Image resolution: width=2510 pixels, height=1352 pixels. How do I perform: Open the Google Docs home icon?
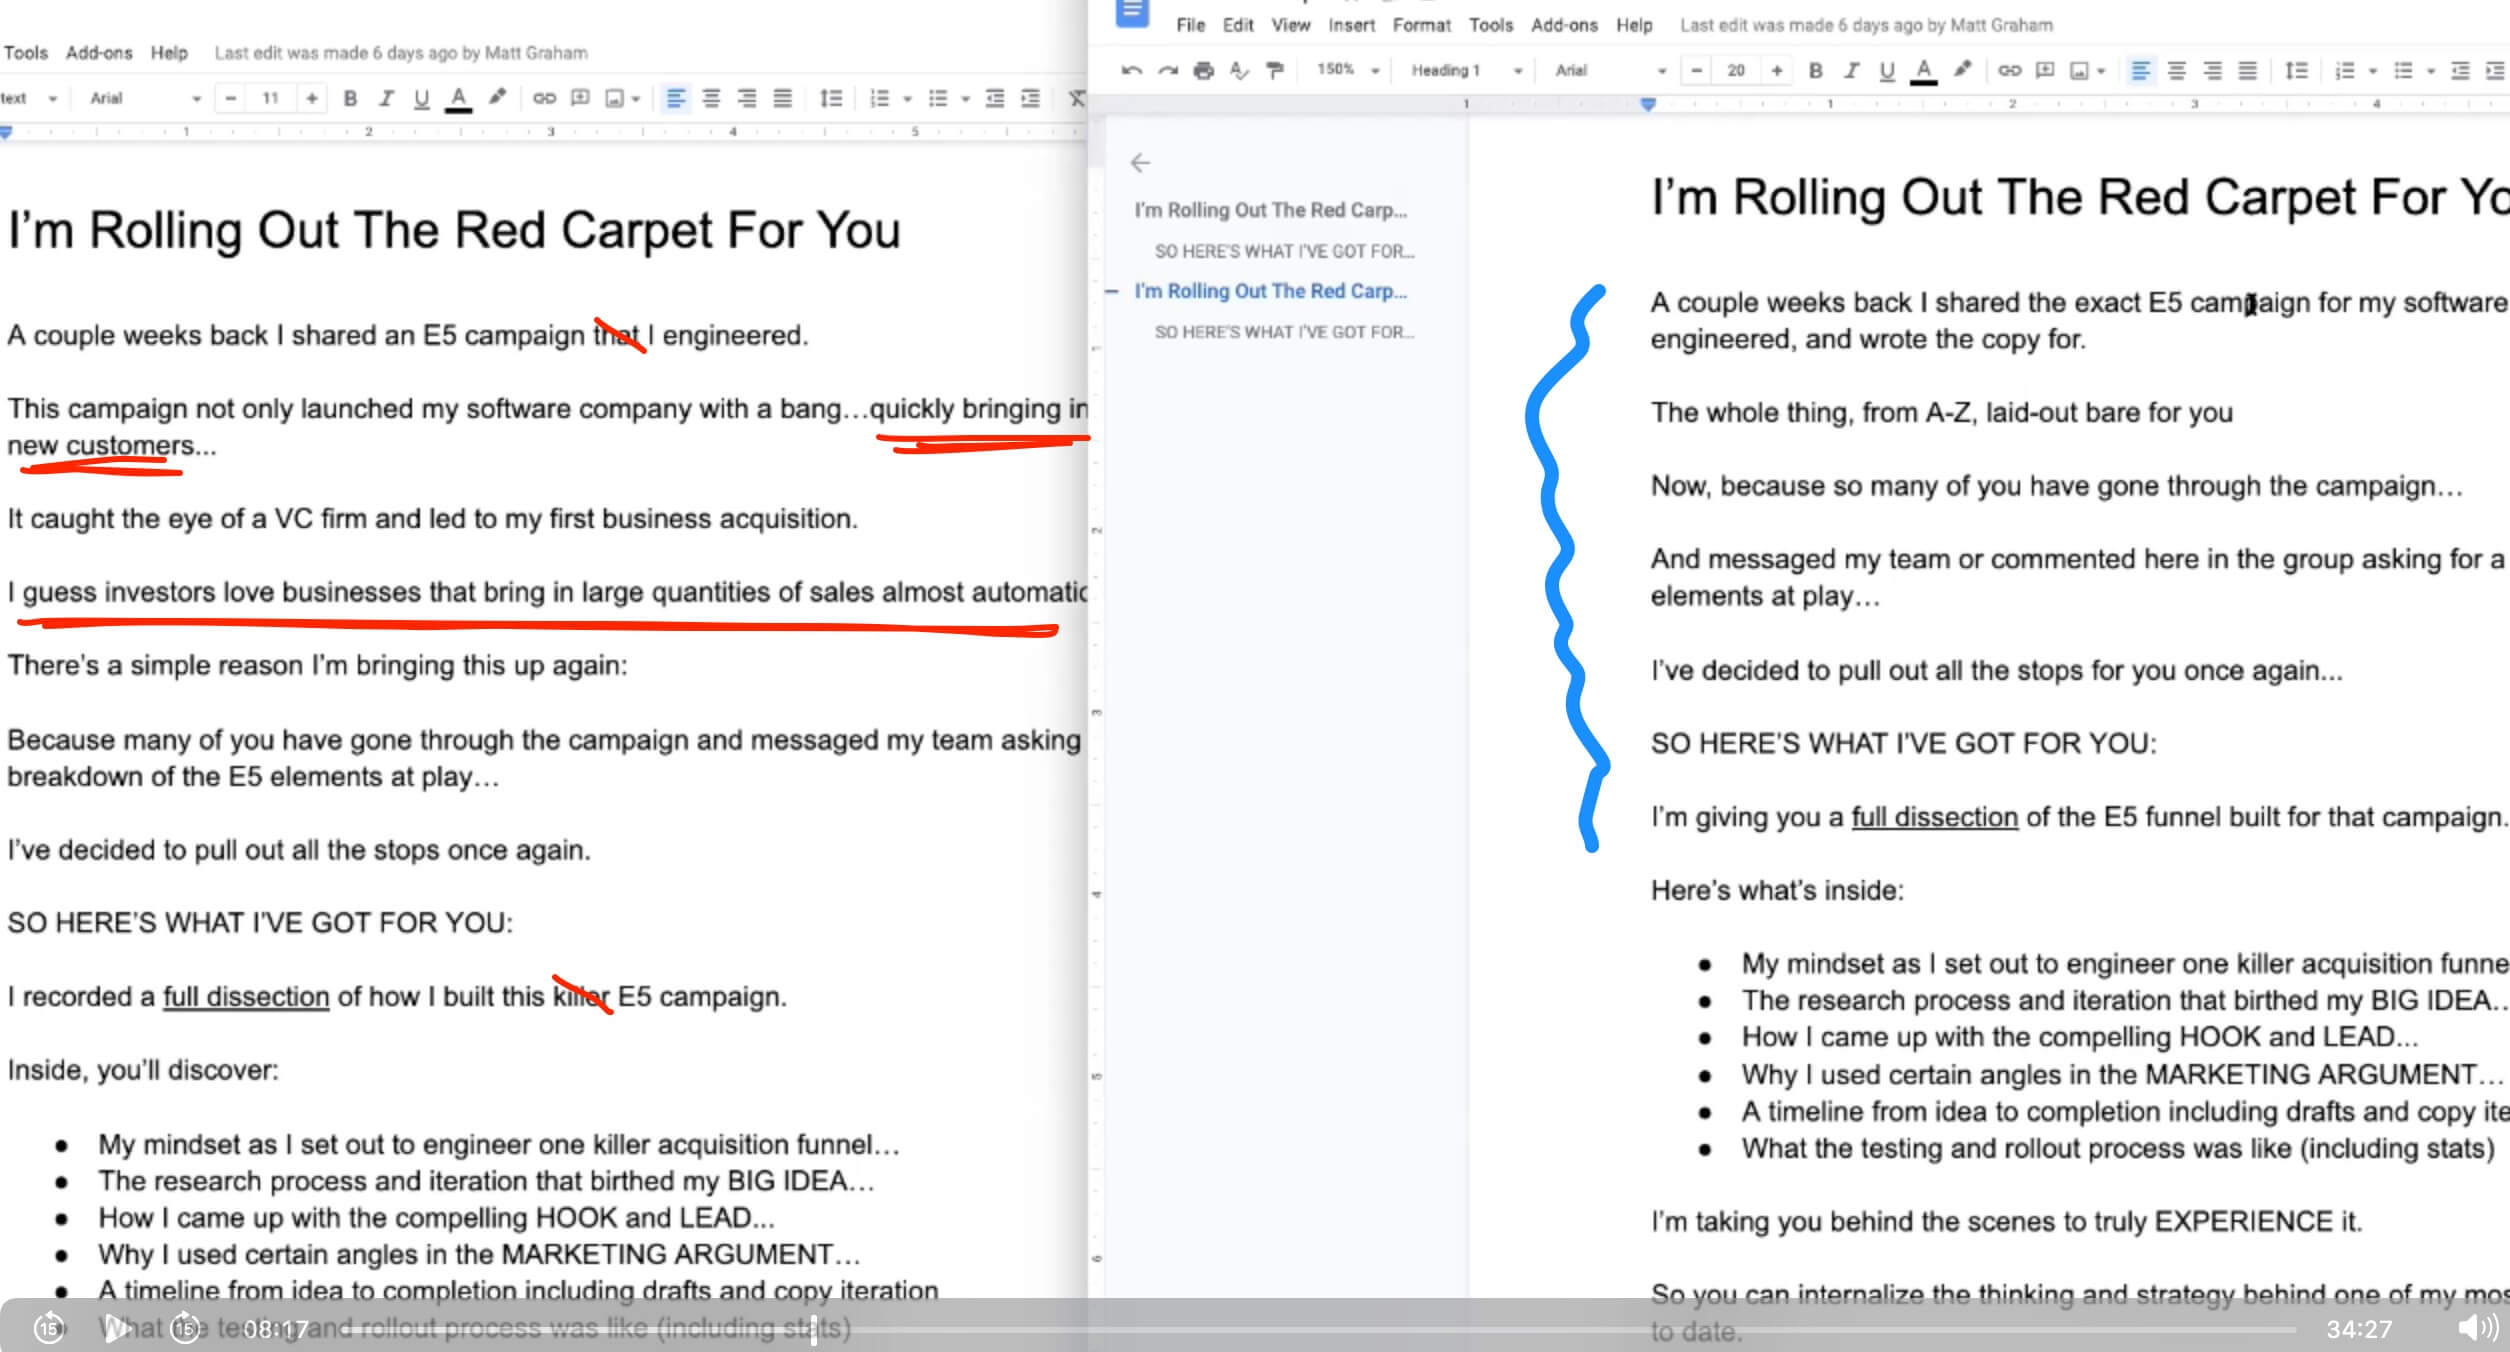1132,13
